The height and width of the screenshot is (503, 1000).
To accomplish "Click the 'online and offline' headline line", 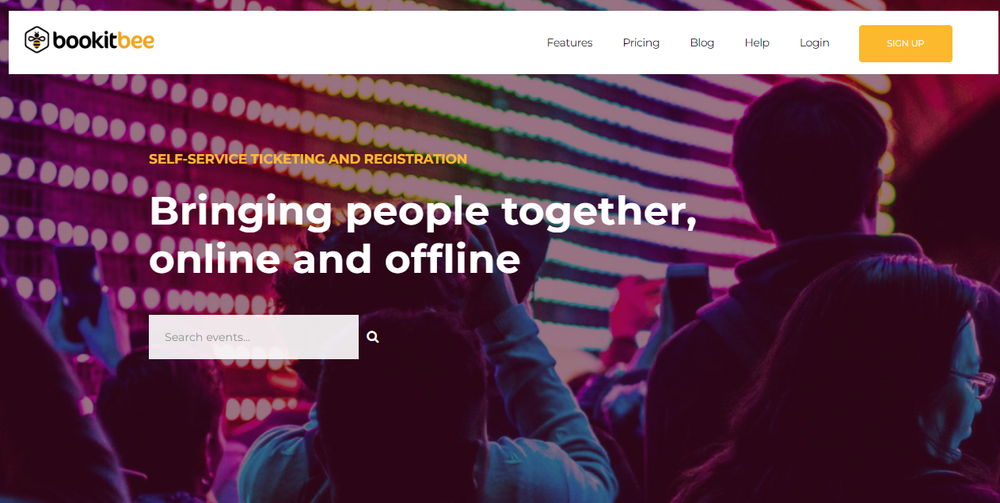I will click(x=334, y=258).
